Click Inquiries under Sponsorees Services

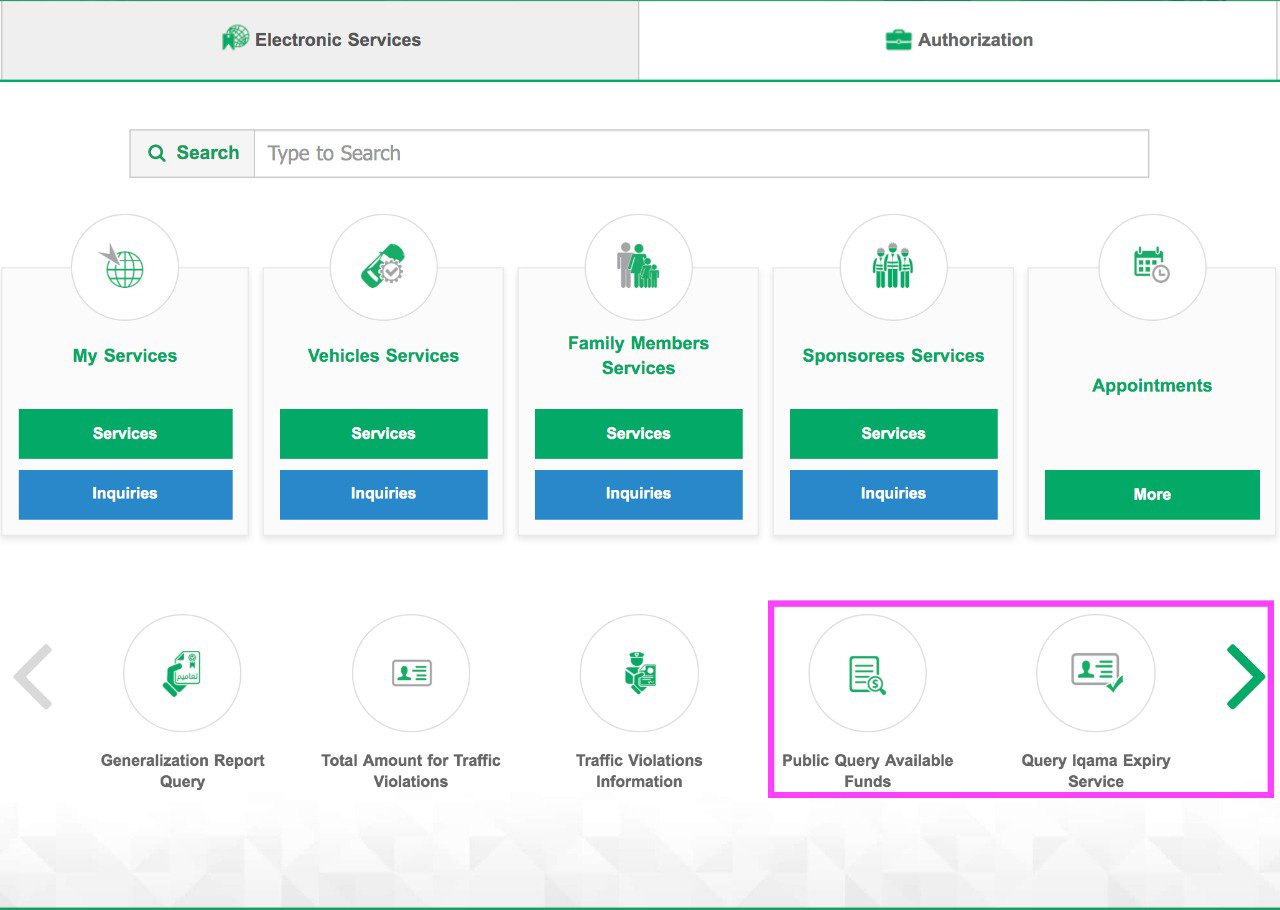tap(893, 494)
